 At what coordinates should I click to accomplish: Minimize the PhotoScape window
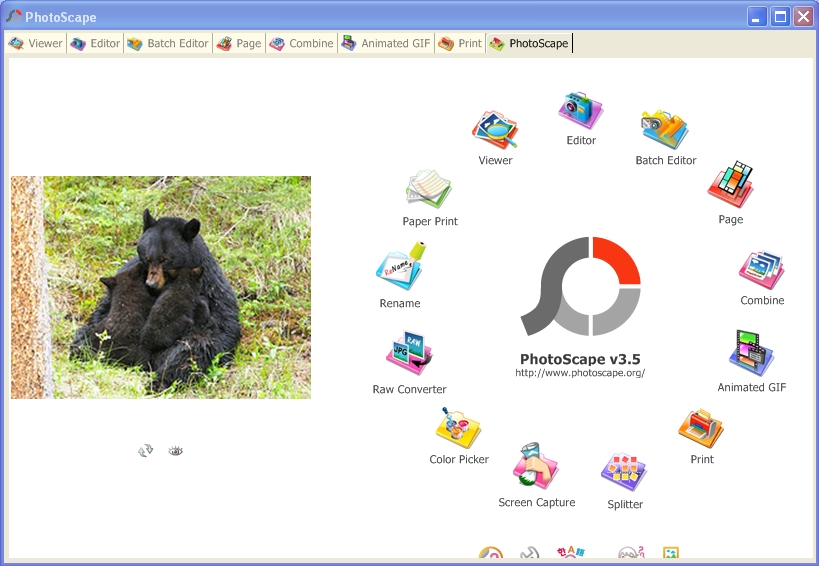click(756, 17)
